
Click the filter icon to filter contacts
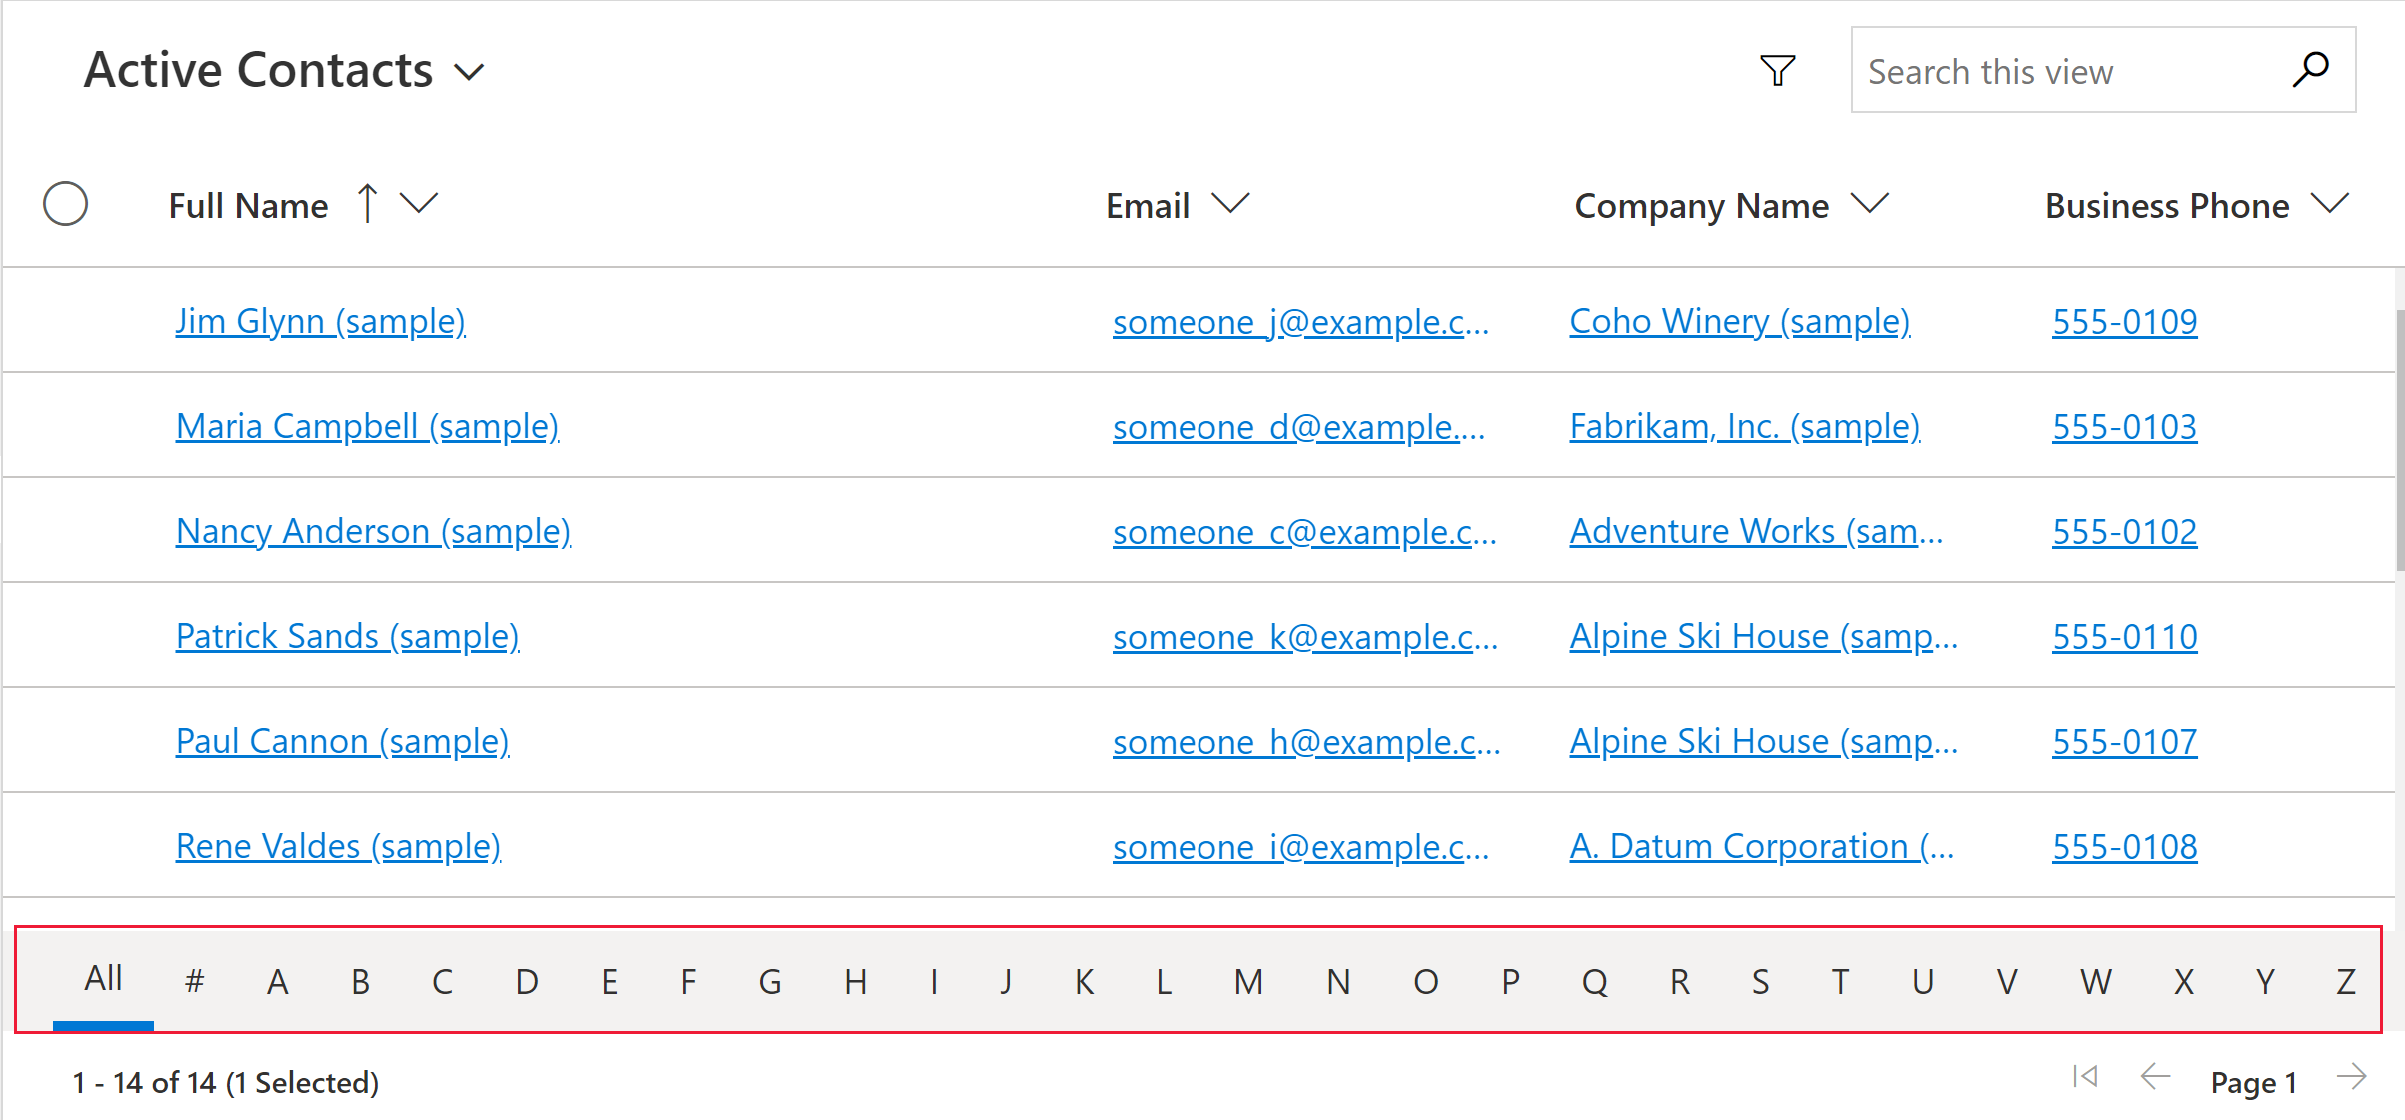coord(1773,71)
